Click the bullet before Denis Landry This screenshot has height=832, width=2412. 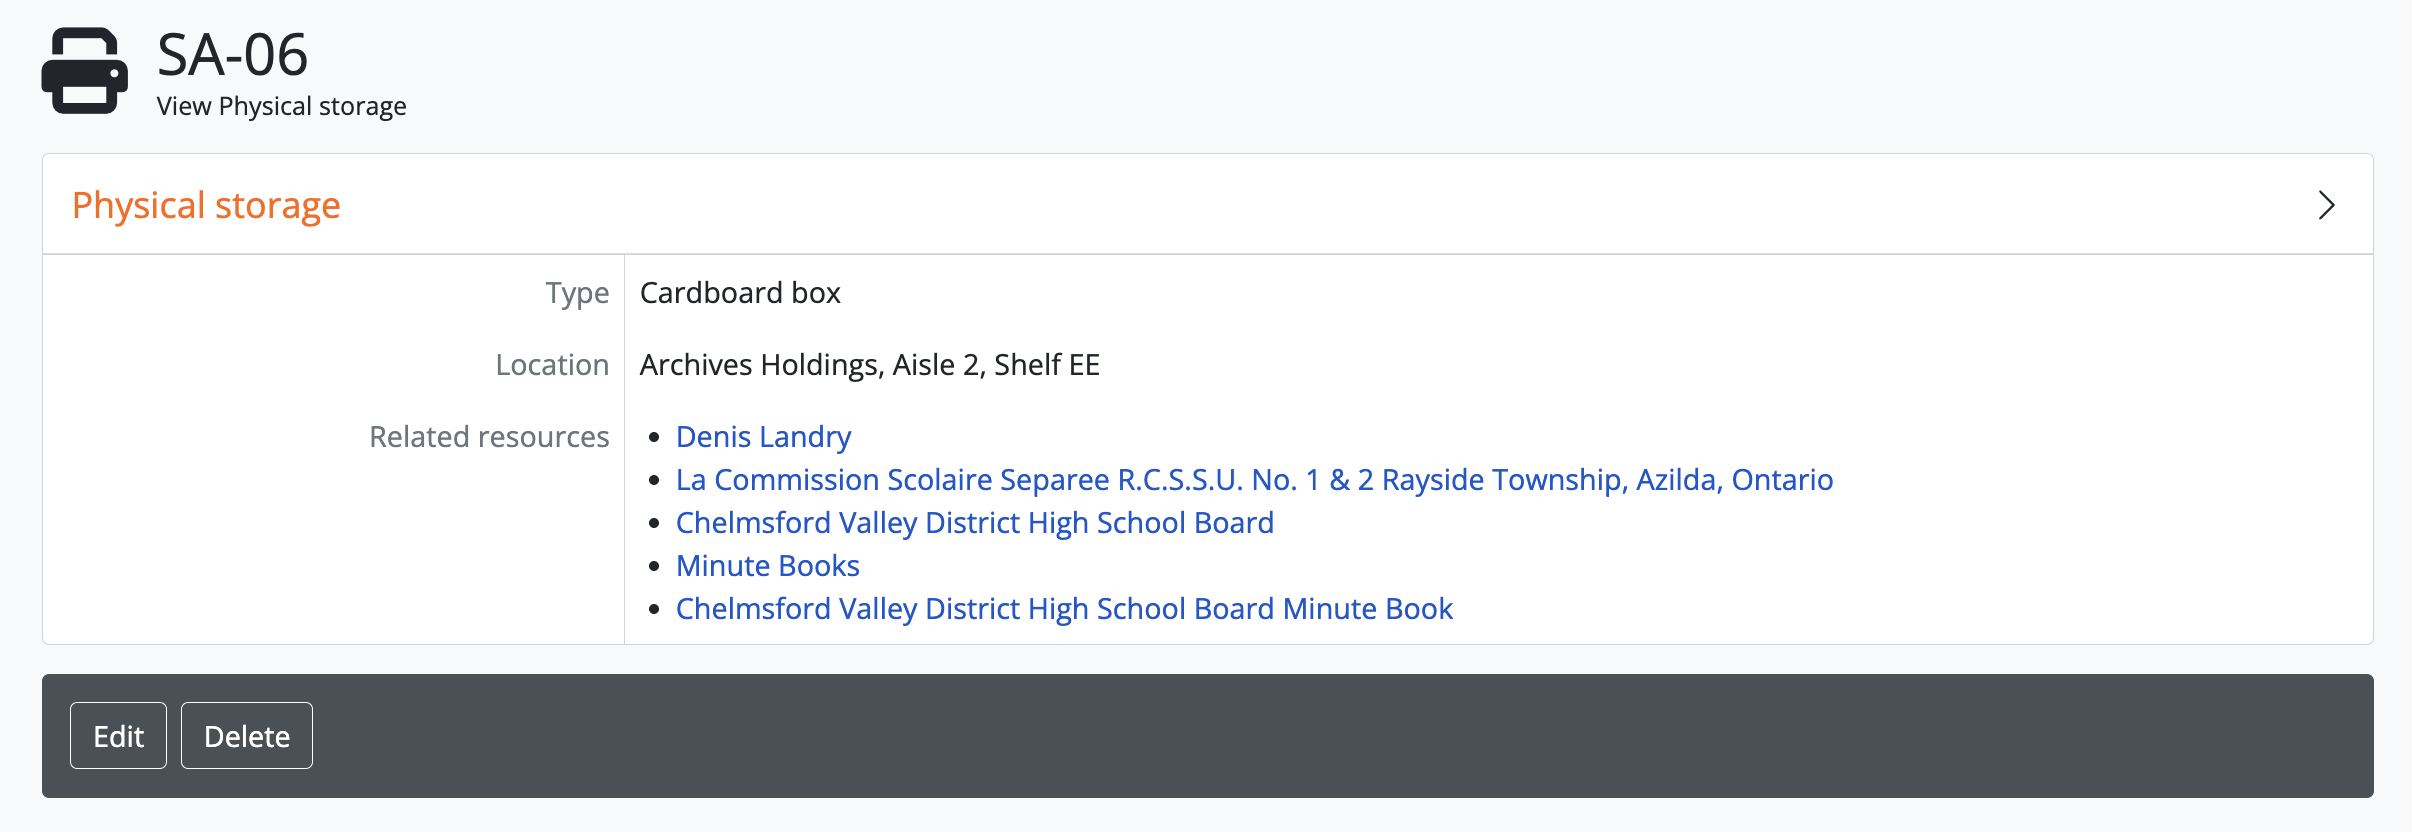pyautogui.click(x=654, y=437)
